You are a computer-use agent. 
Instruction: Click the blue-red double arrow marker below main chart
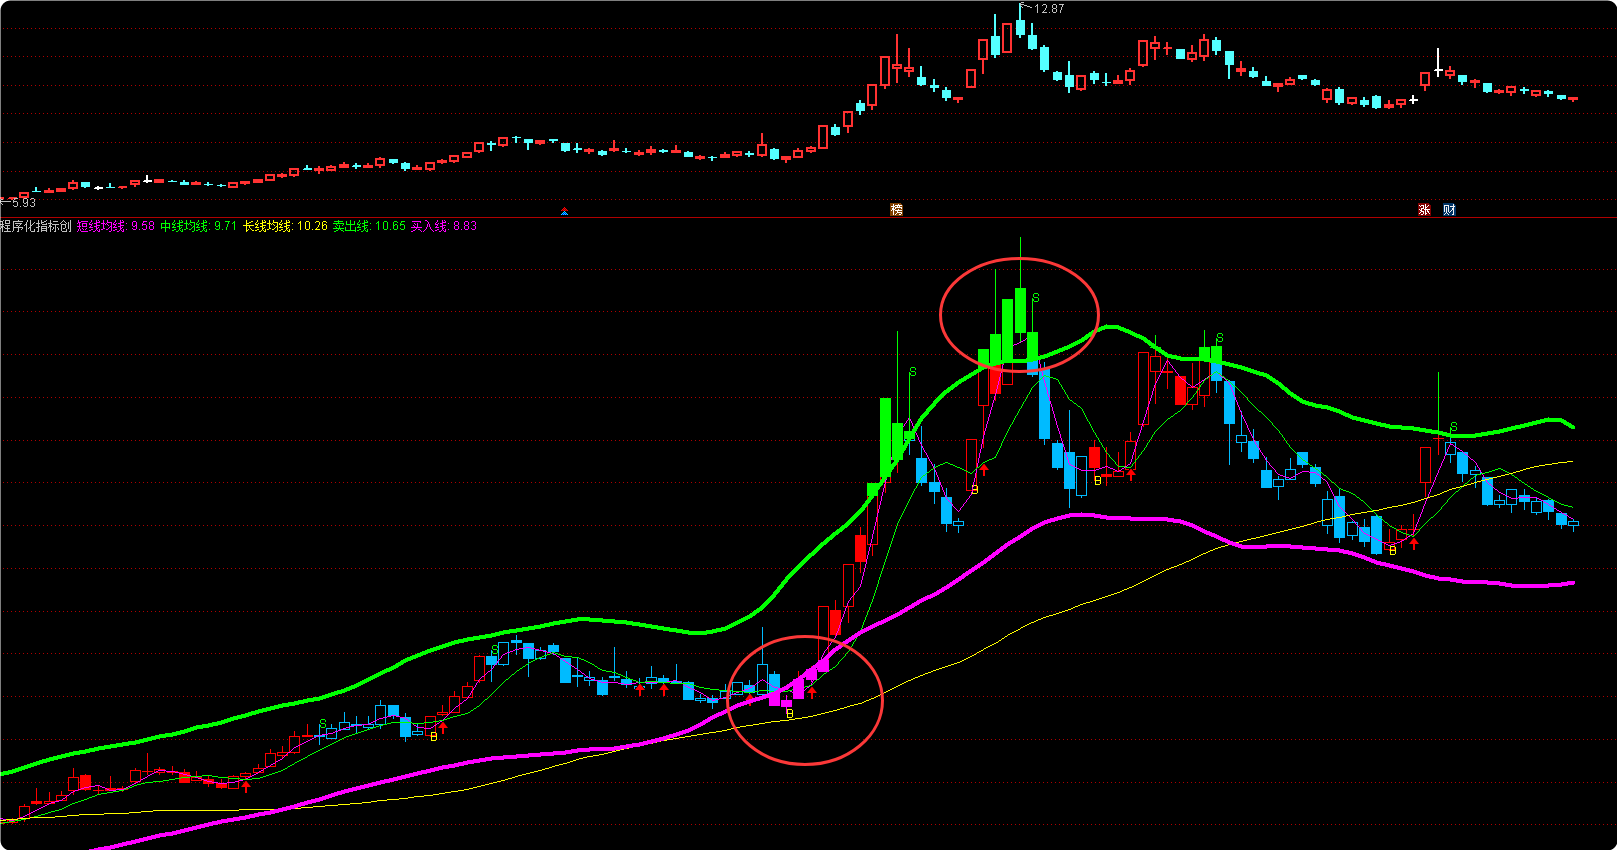pos(564,211)
